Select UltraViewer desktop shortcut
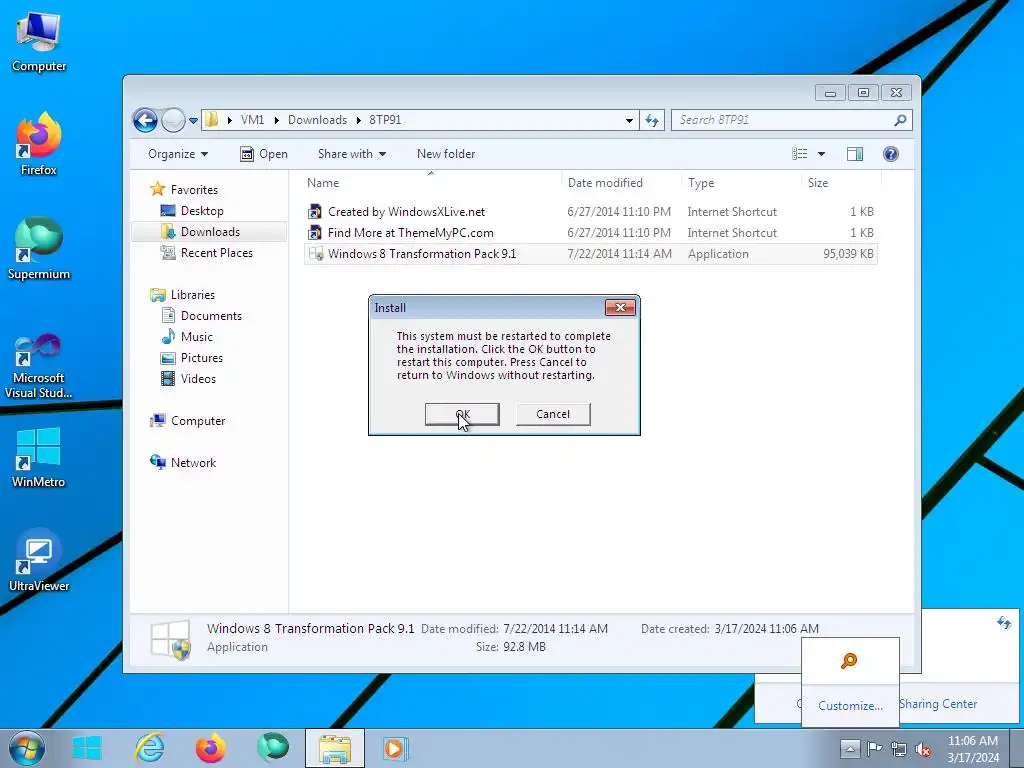1024x768 pixels. coord(39,560)
